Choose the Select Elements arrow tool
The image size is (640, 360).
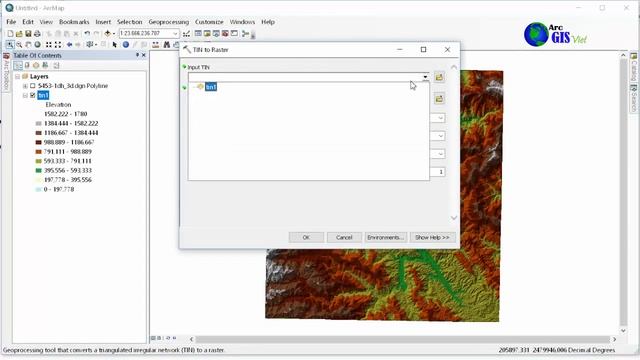pos(115,44)
